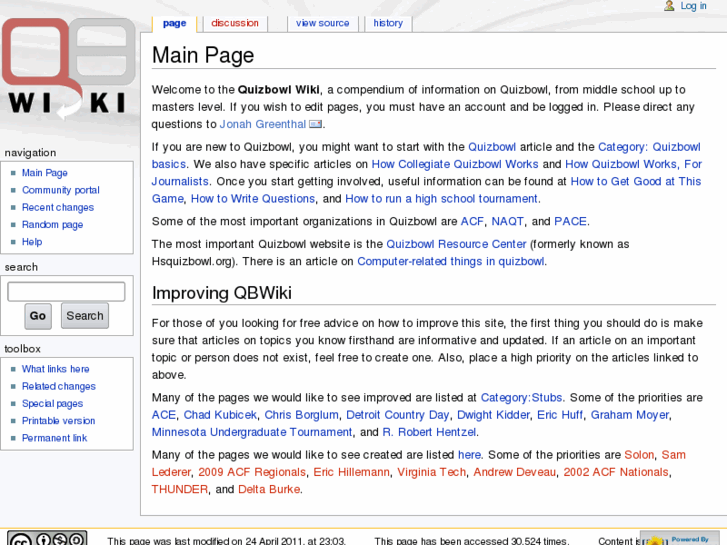
Task: Open the R. Robert Hentzel link
Action: pyautogui.click(x=429, y=432)
